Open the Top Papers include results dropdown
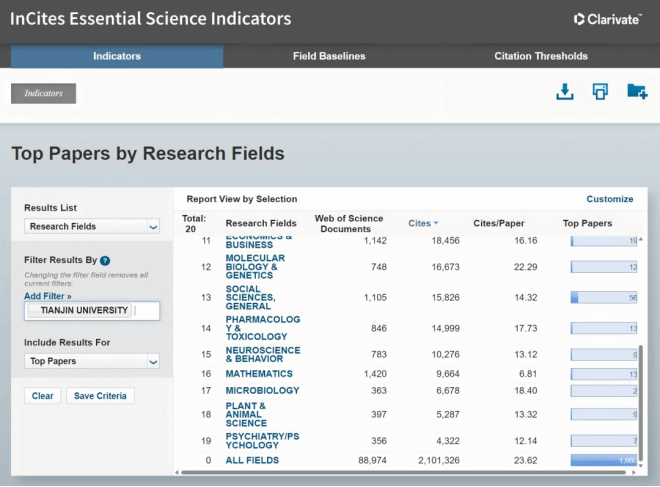Screen dimensions: 660x487 (92, 361)
